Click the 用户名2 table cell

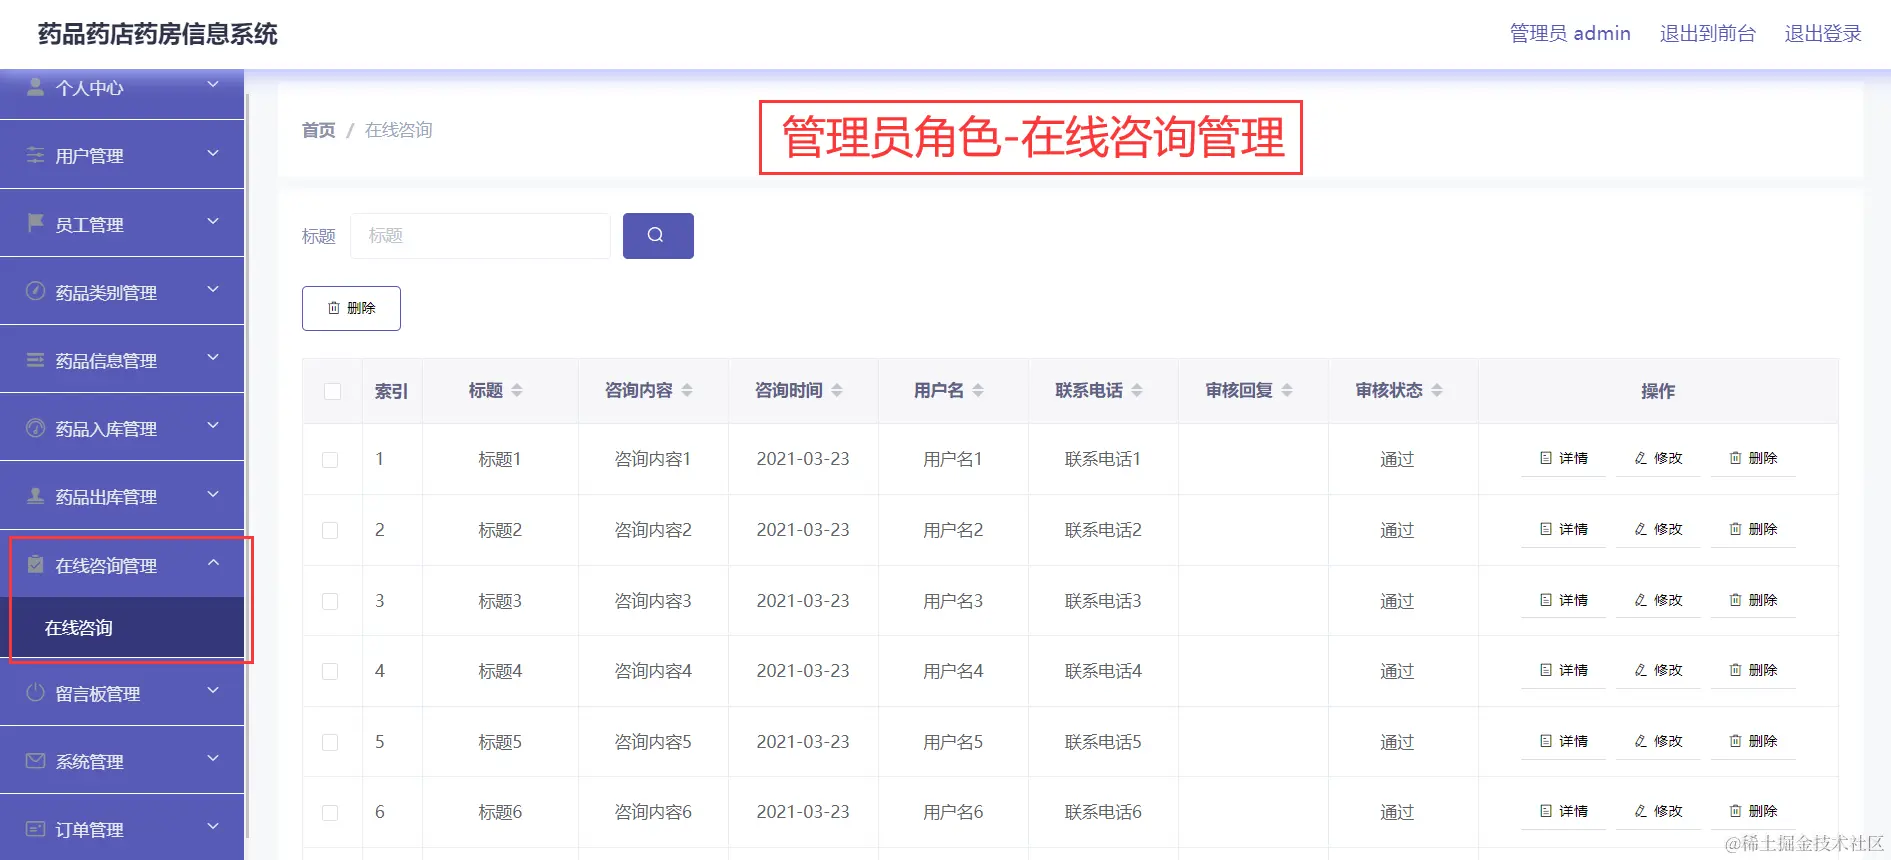coord(953,530)
